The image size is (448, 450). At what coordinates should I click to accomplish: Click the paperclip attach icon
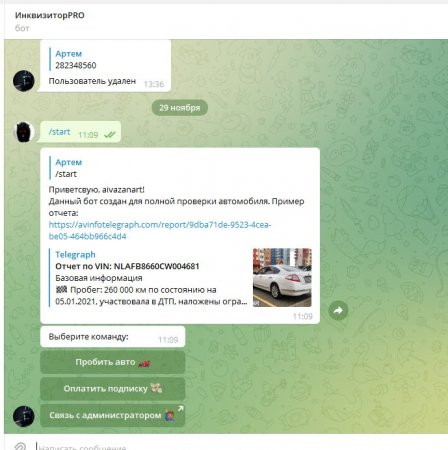coord(20,446)
